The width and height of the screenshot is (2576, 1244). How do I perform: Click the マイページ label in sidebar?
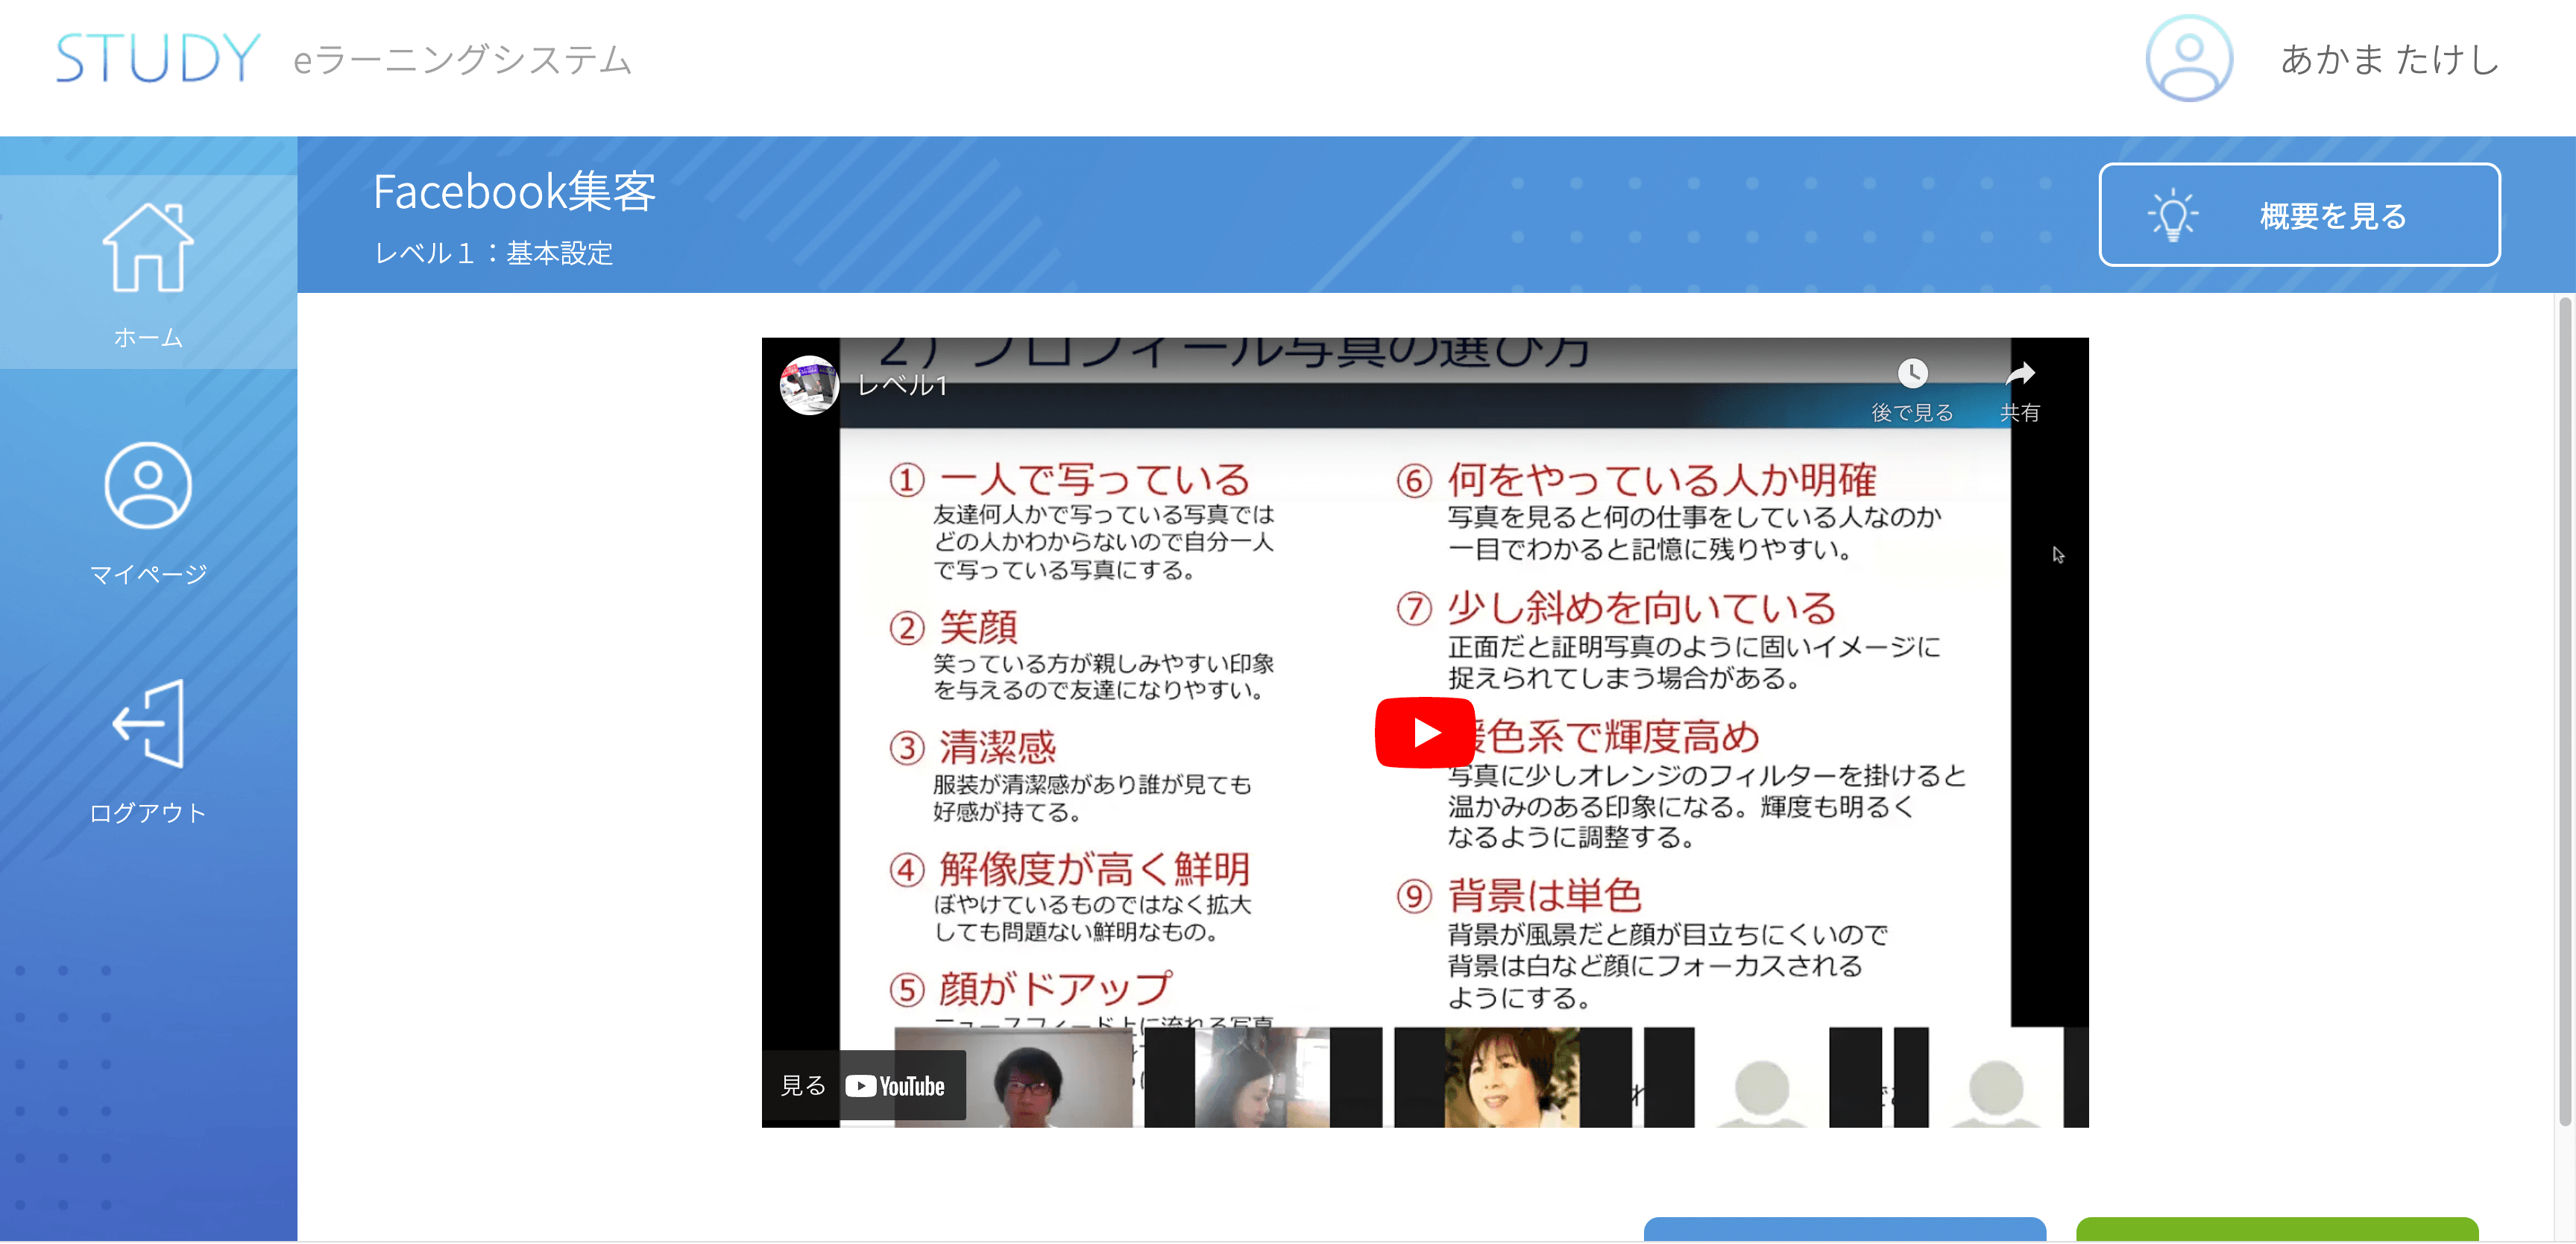148,574
